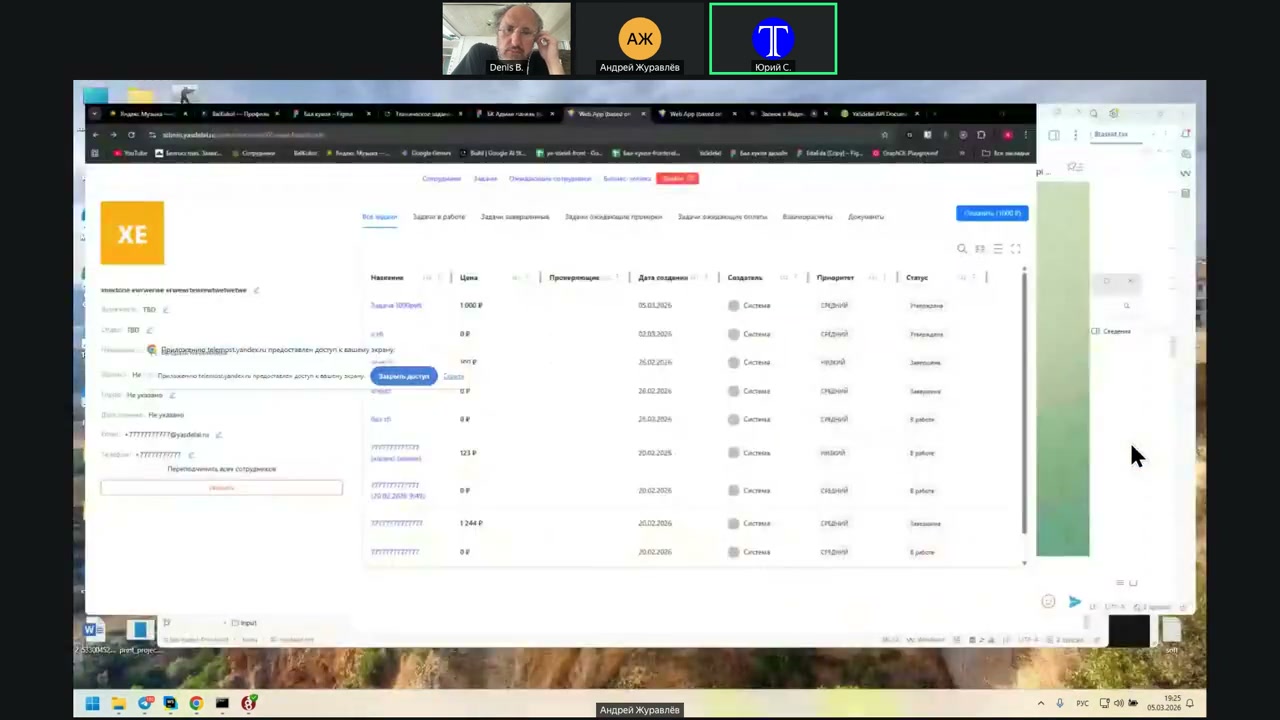1280x720 pixels.
Task: Open the Документы tab
Action: (x=866, y=216)
